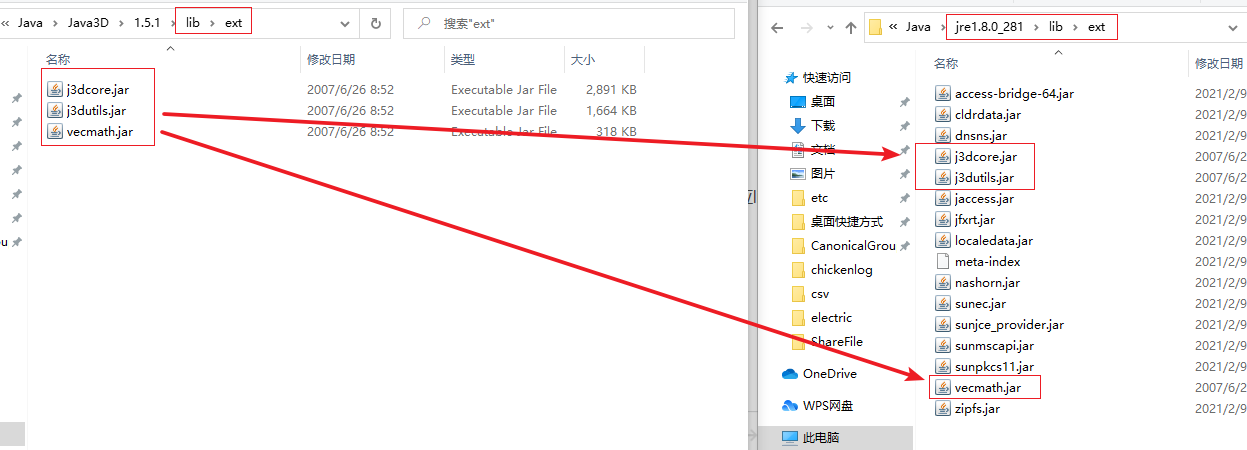
Task: Click the OneDrive cloud icon in the sidebar
Action: coord(790,373)
